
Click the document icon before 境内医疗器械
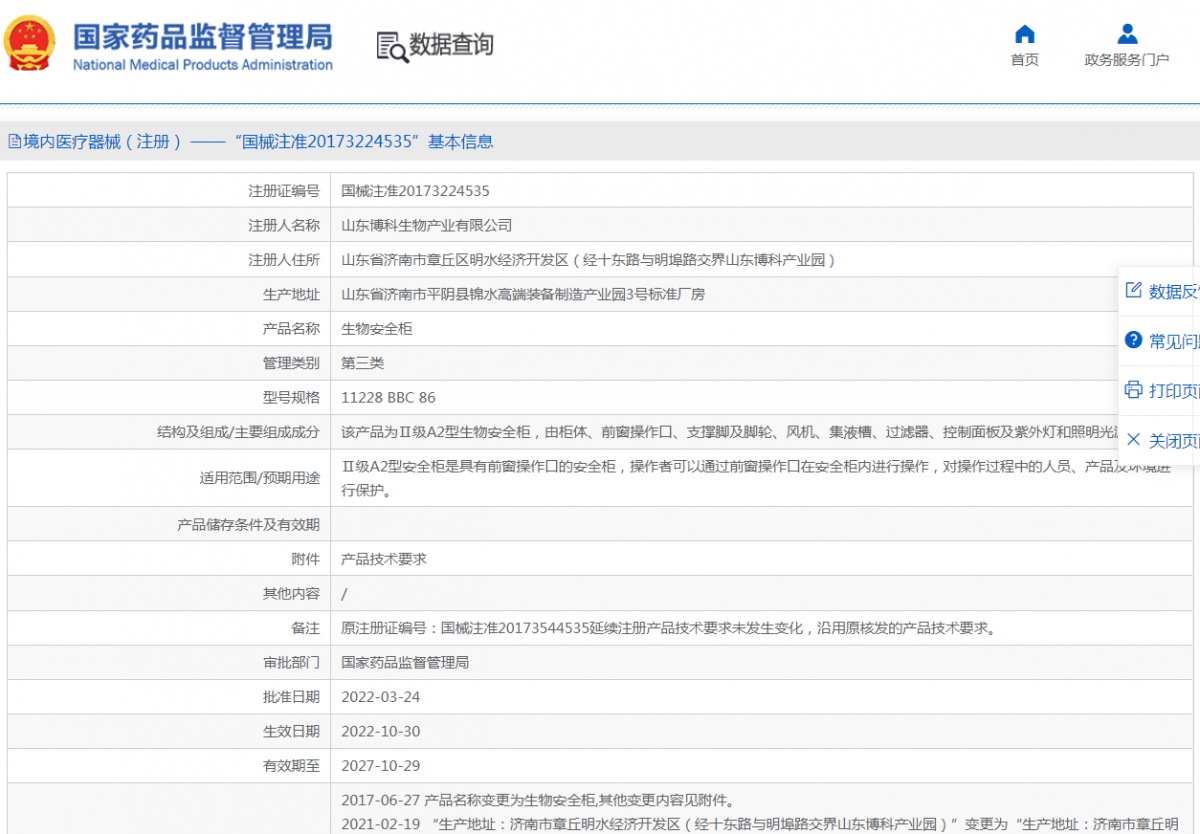(x=14, y=142)
